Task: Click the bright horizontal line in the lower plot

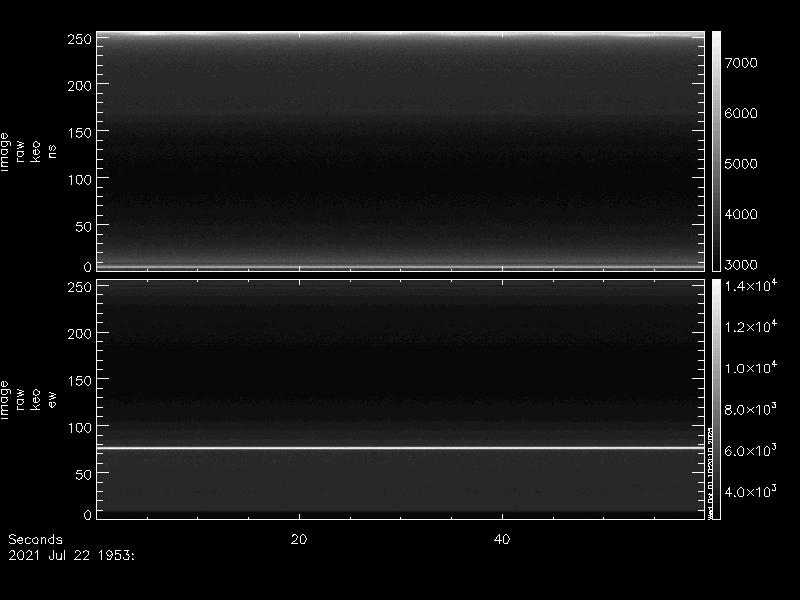Action: [x=400, y=447]
